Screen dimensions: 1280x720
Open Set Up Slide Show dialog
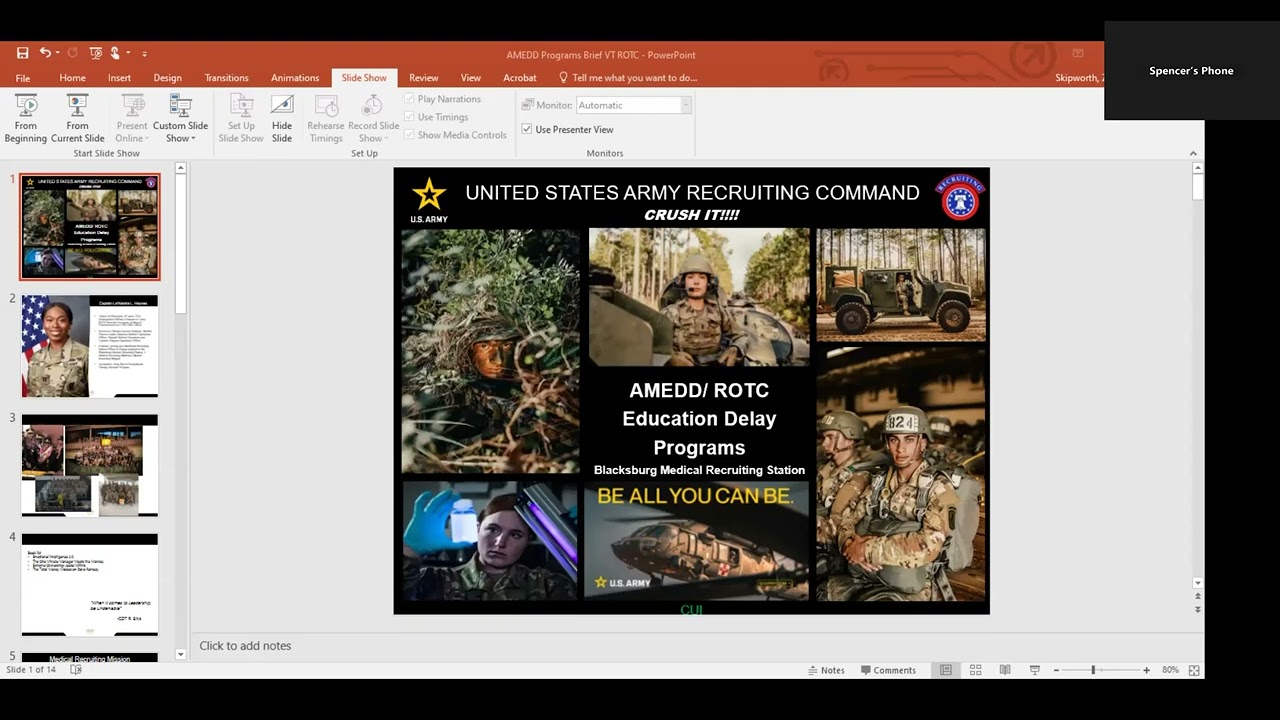pos(241,118)
